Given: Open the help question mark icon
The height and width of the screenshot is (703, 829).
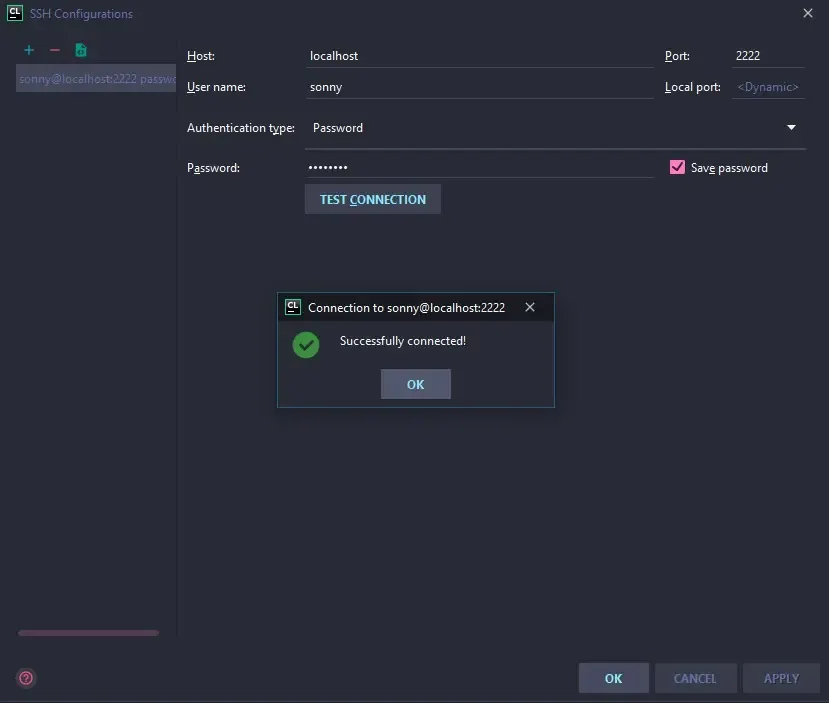Looking at the screenshot, I should [26, 678].
